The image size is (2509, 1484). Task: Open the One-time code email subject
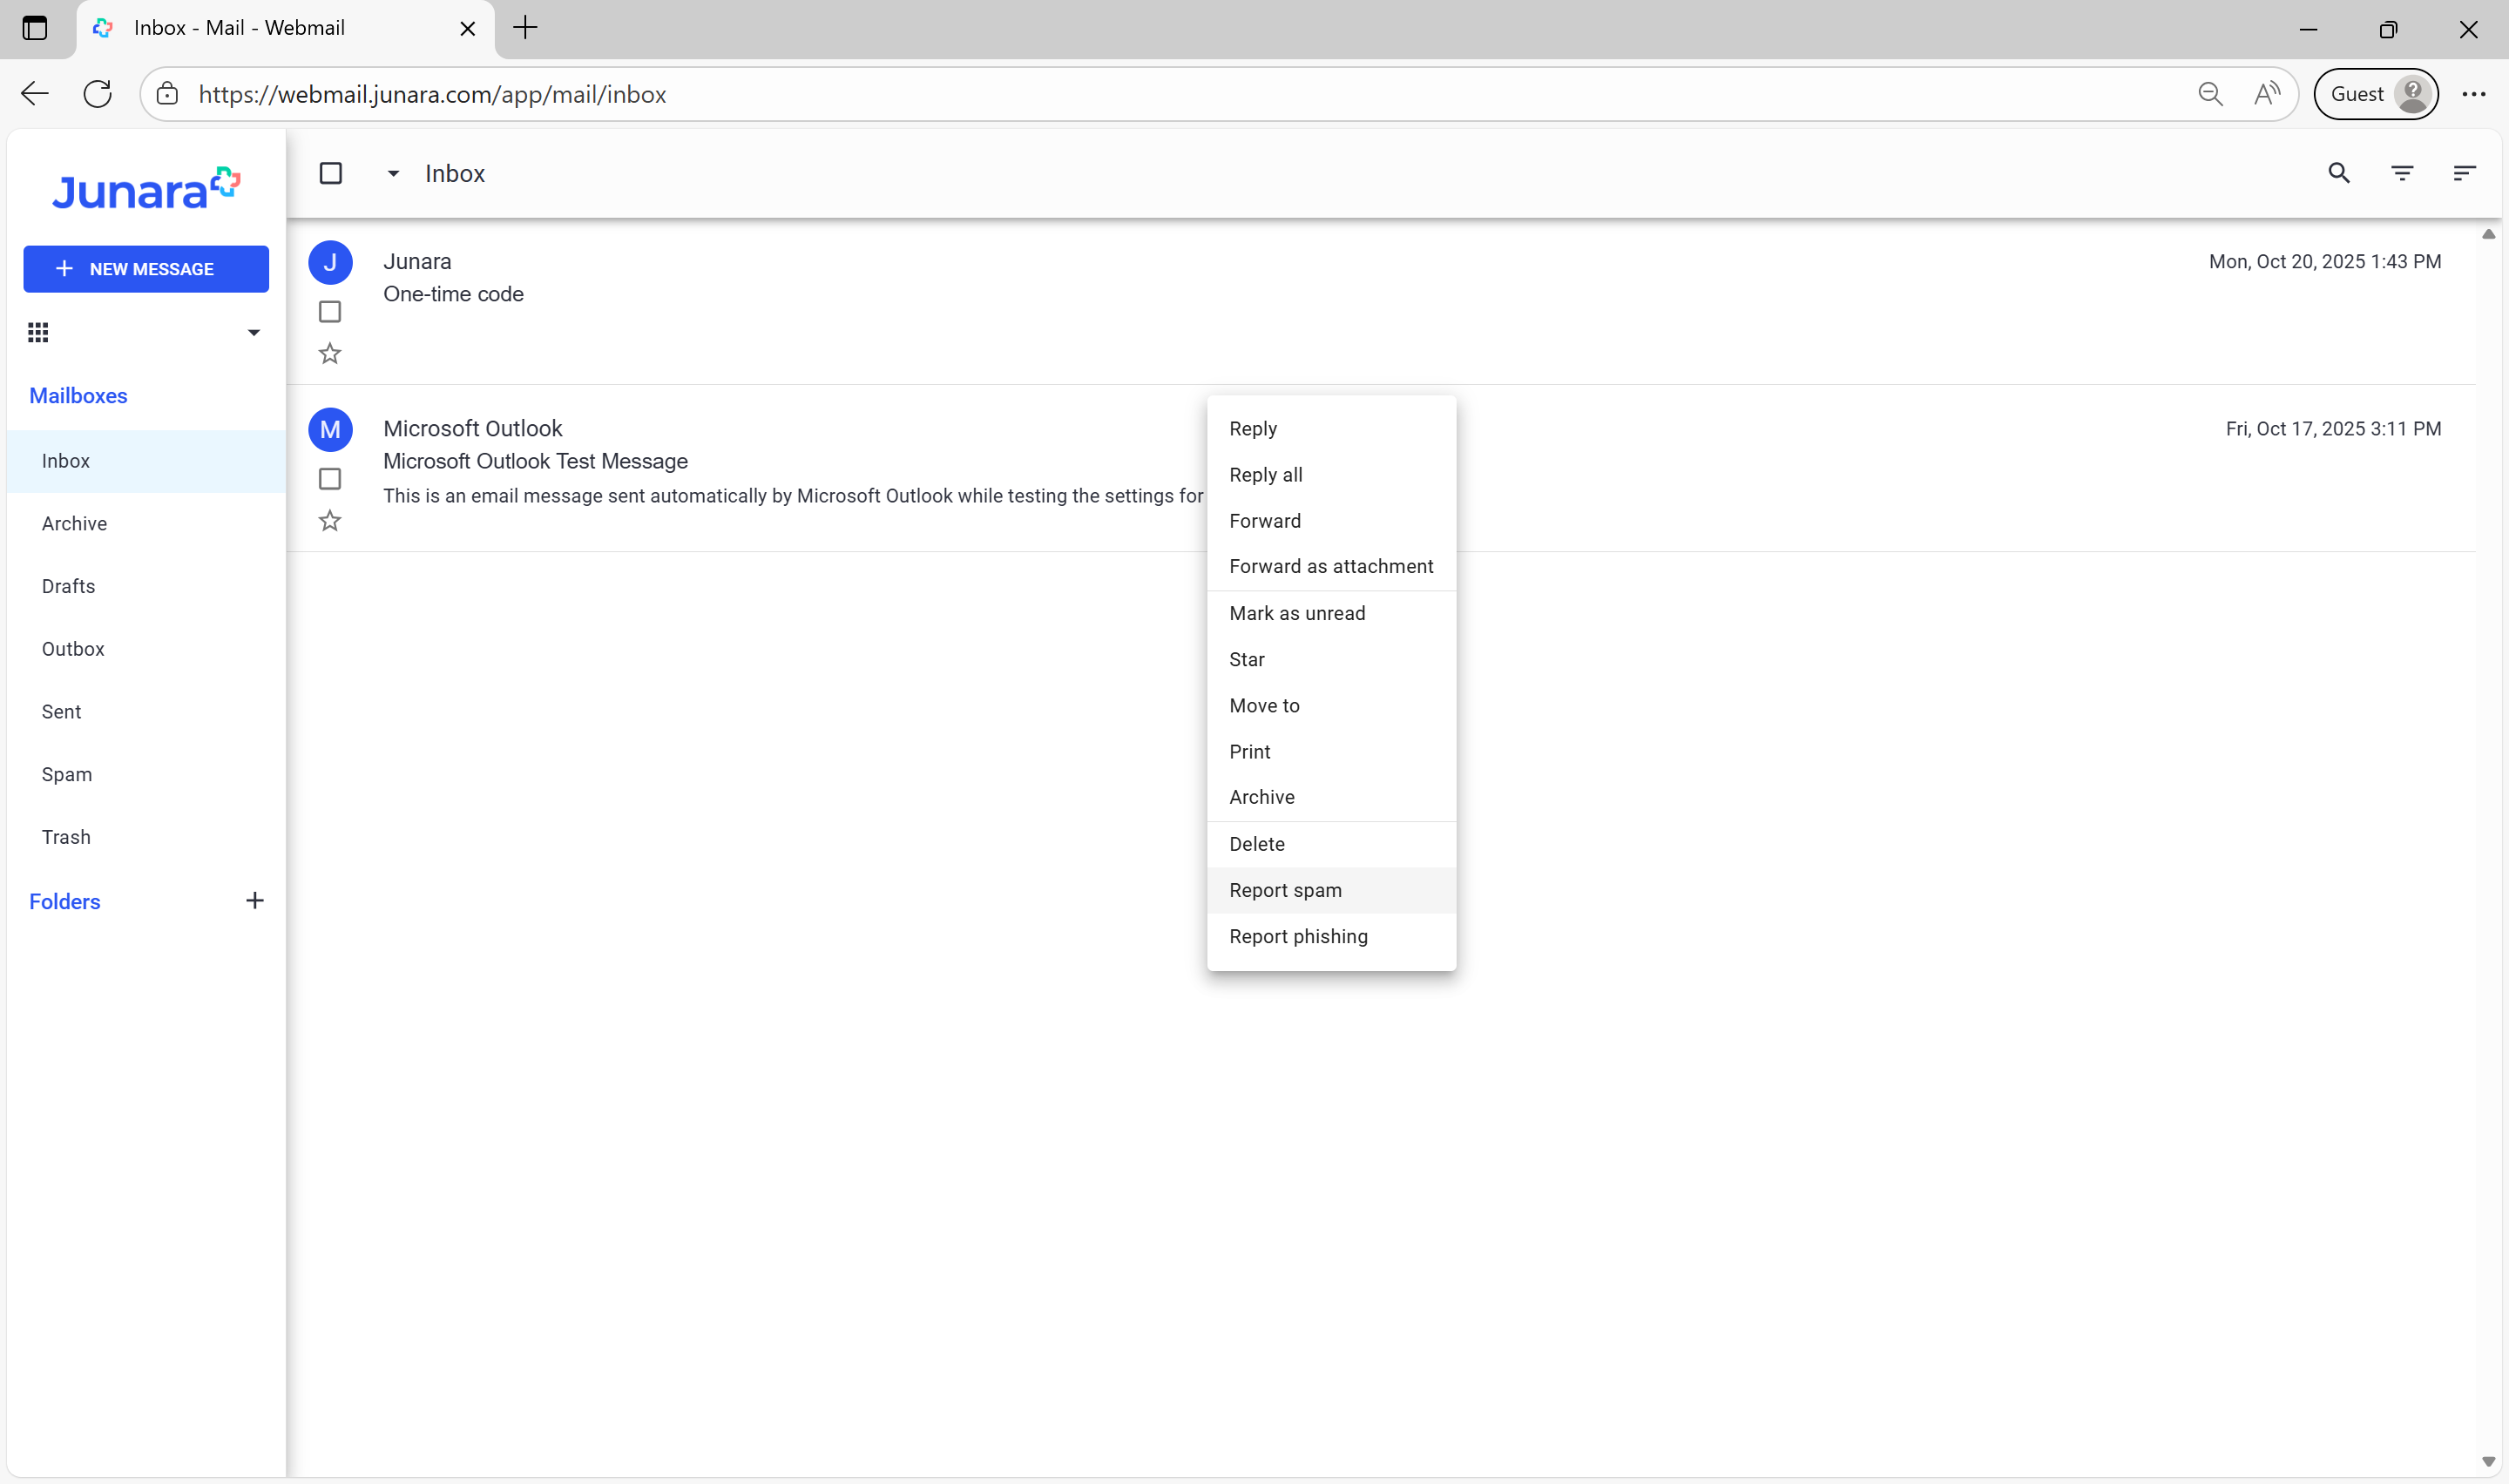pos(454,294)
